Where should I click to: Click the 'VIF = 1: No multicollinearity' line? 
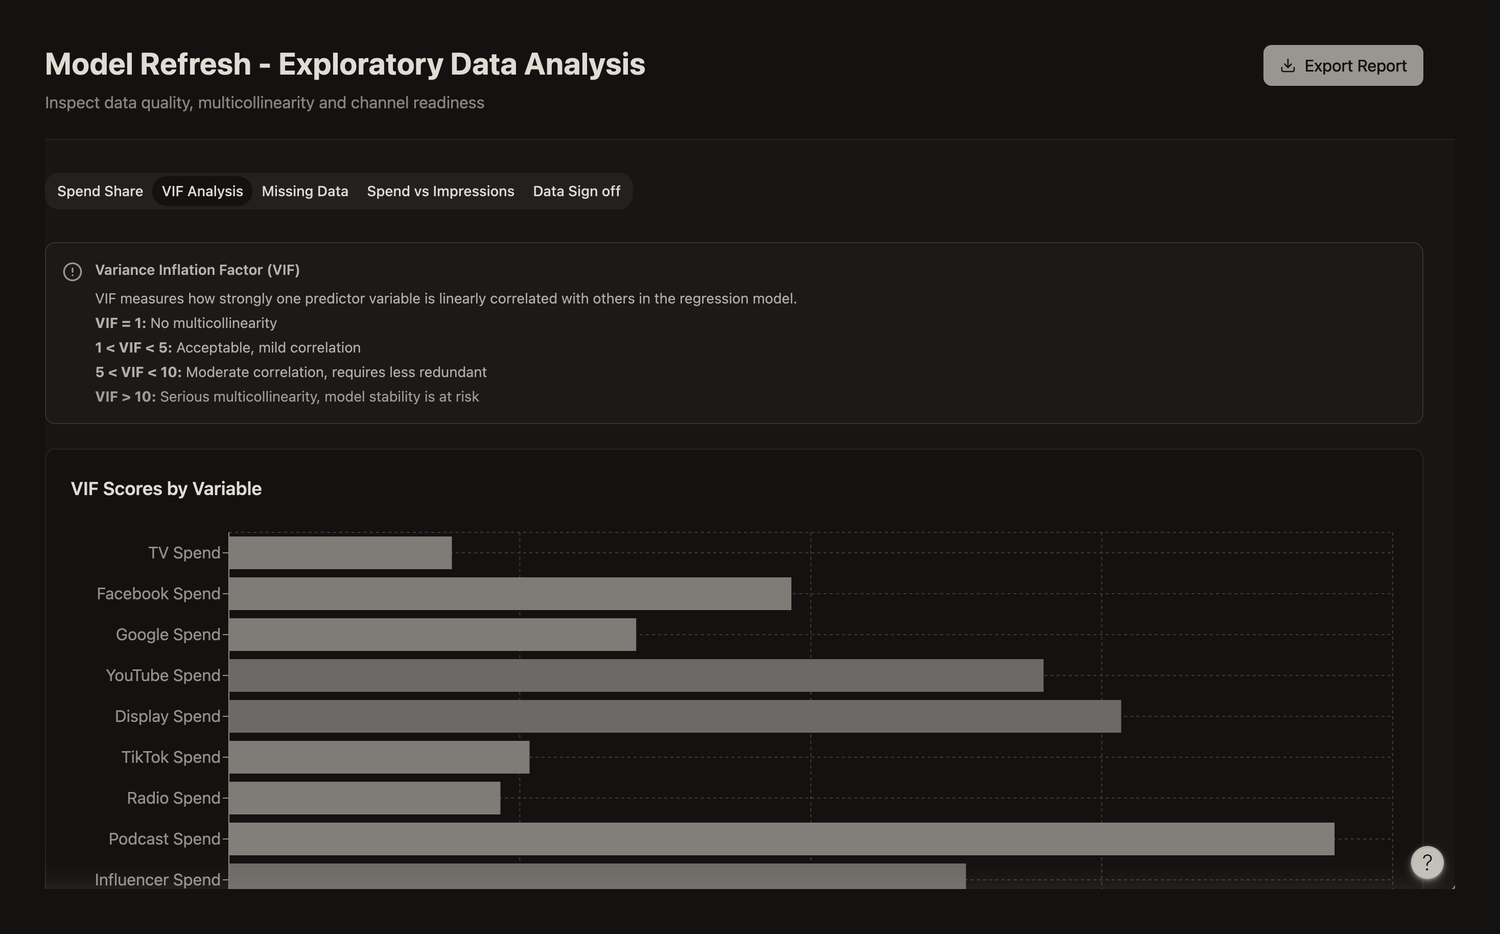pyautogui.click(x=186, y=323)
